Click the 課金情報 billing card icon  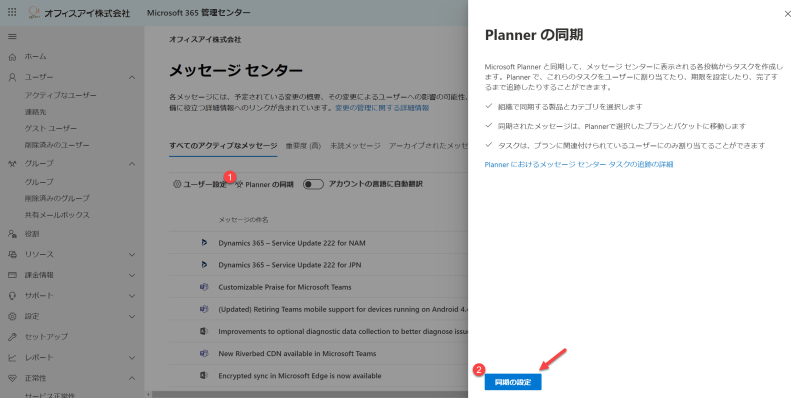pos(13,275)
